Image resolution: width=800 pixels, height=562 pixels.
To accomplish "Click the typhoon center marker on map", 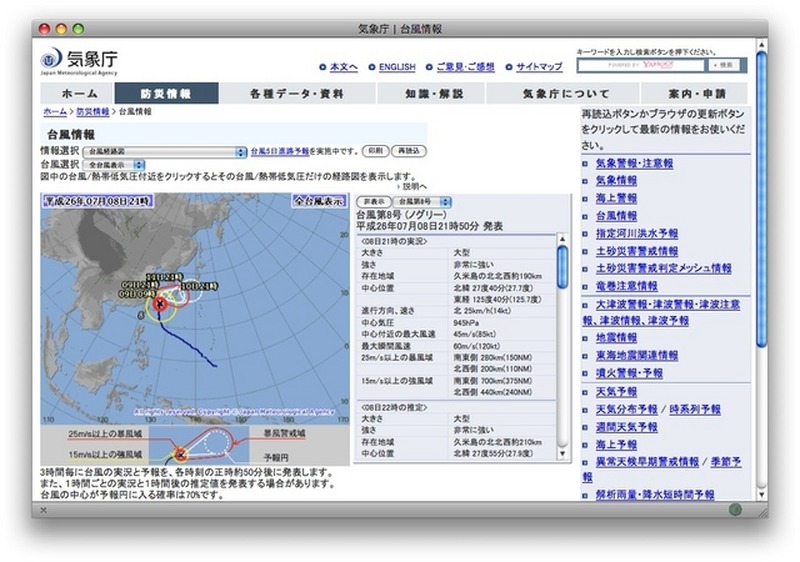I will (x=160, y=302).
